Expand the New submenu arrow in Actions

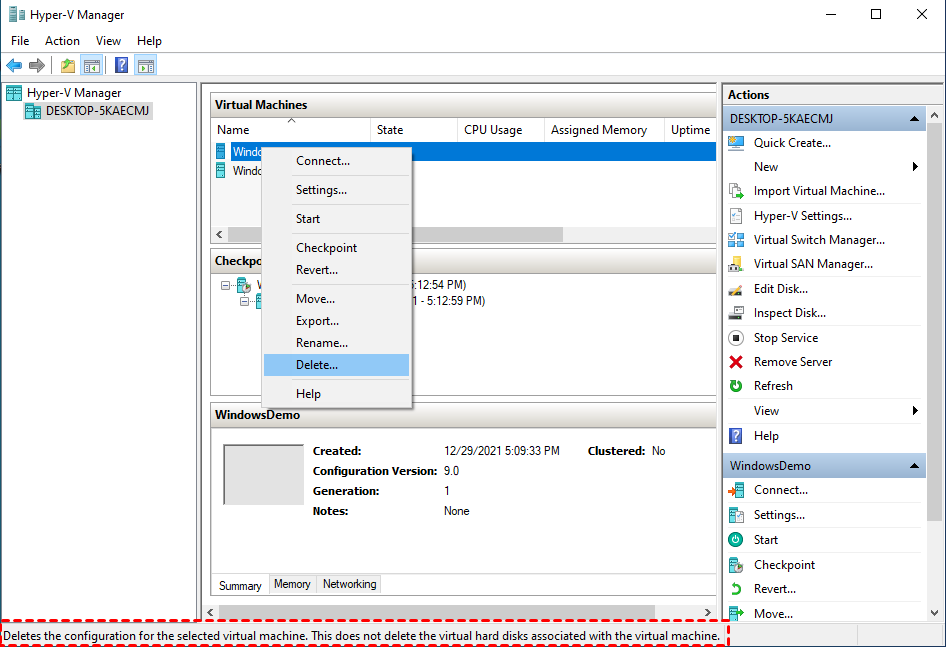(915, 167)
